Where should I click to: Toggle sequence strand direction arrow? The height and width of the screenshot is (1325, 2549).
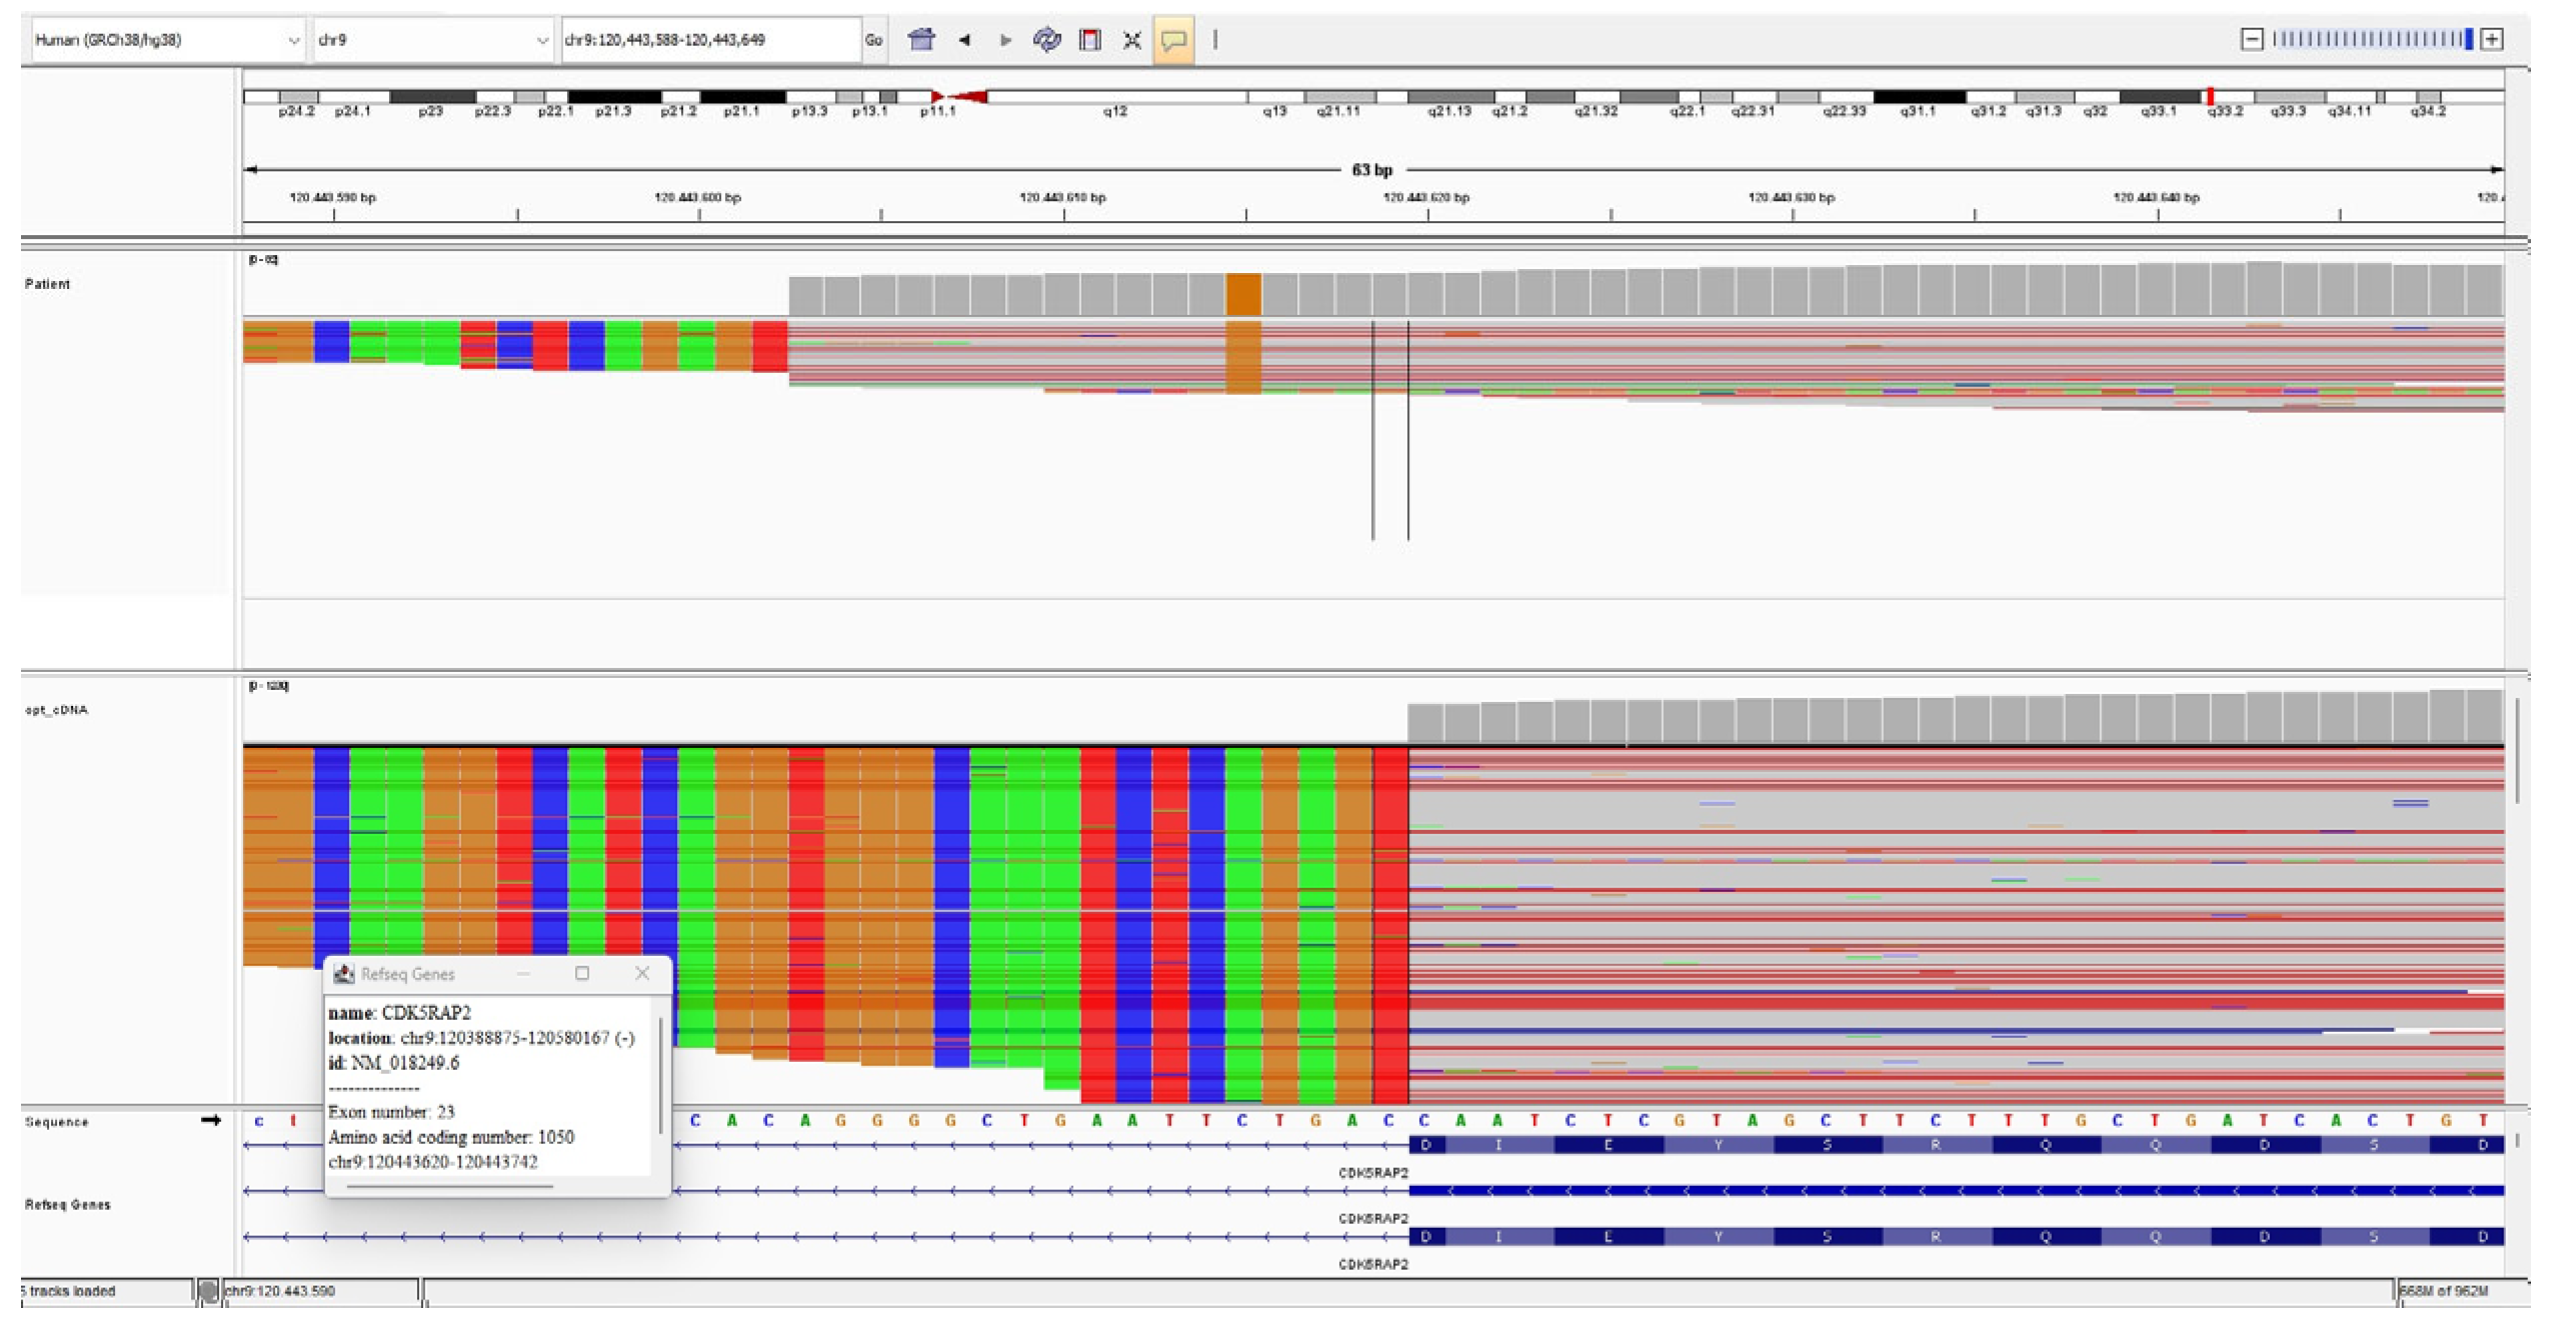coord(210,1120)
